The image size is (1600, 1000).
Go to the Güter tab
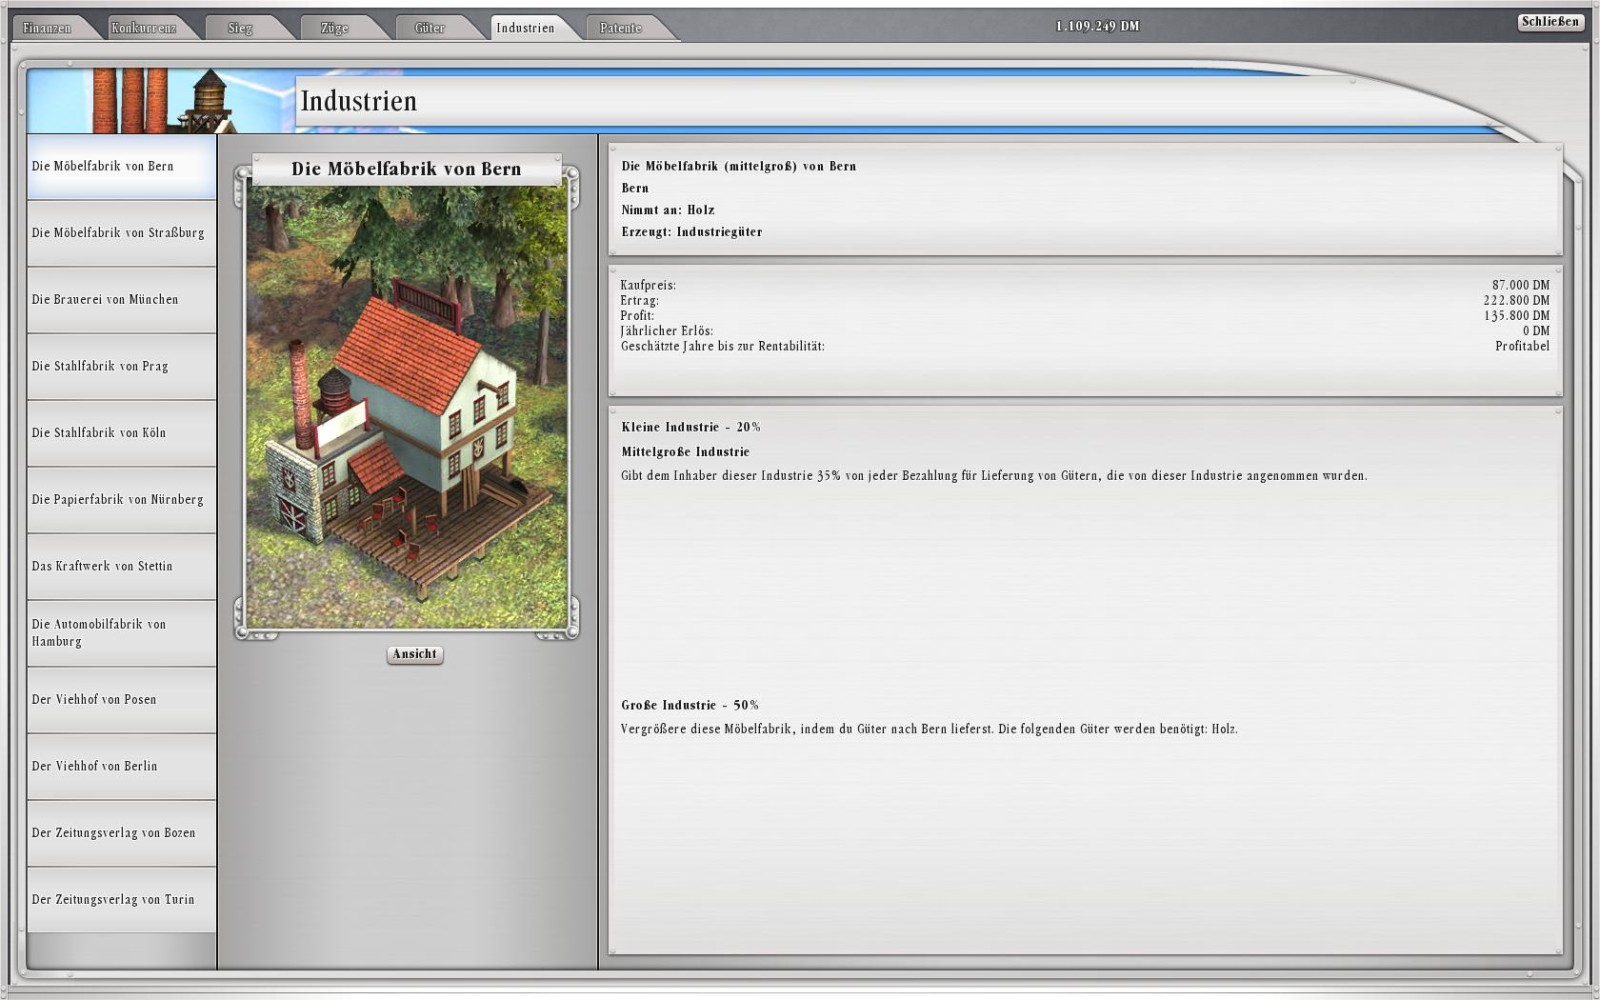[429, 28]
